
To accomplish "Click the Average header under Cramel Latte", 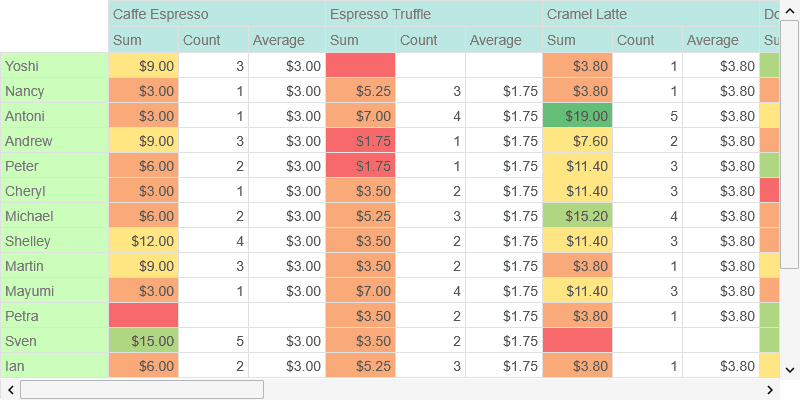I will pos(721,40).
